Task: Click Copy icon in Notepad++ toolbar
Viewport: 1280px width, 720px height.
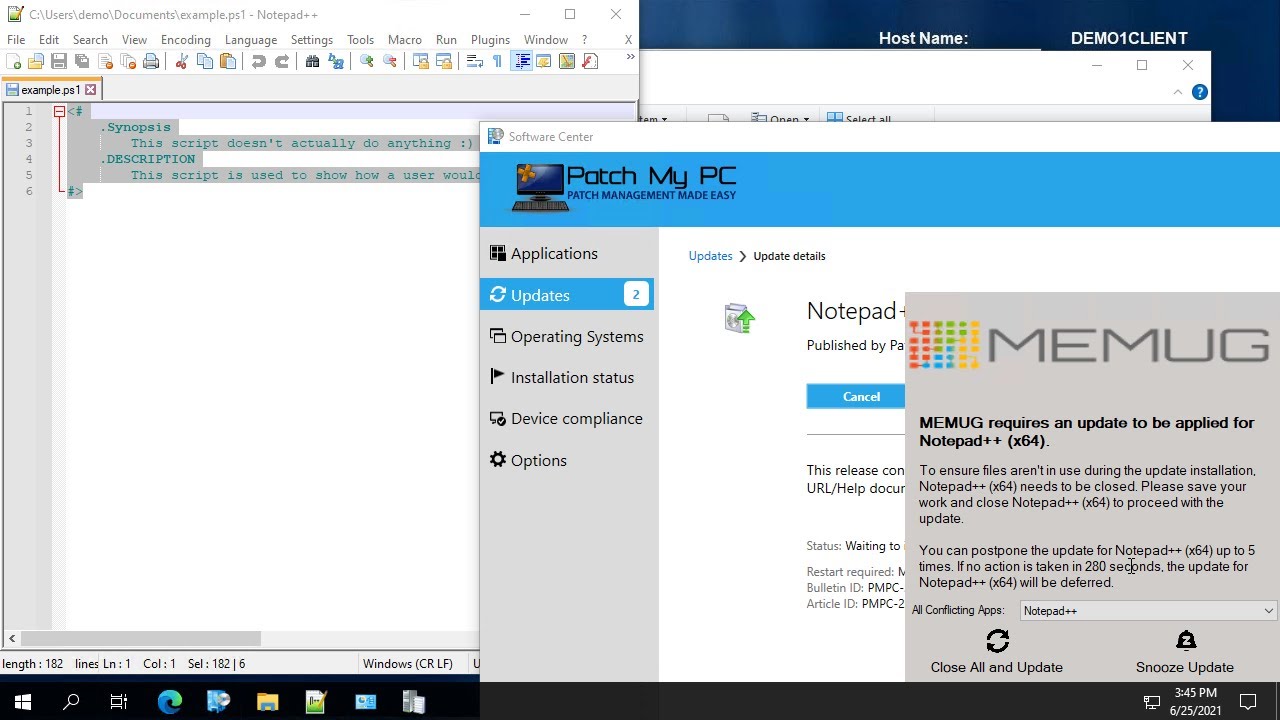Action: [x=205, y=62]
